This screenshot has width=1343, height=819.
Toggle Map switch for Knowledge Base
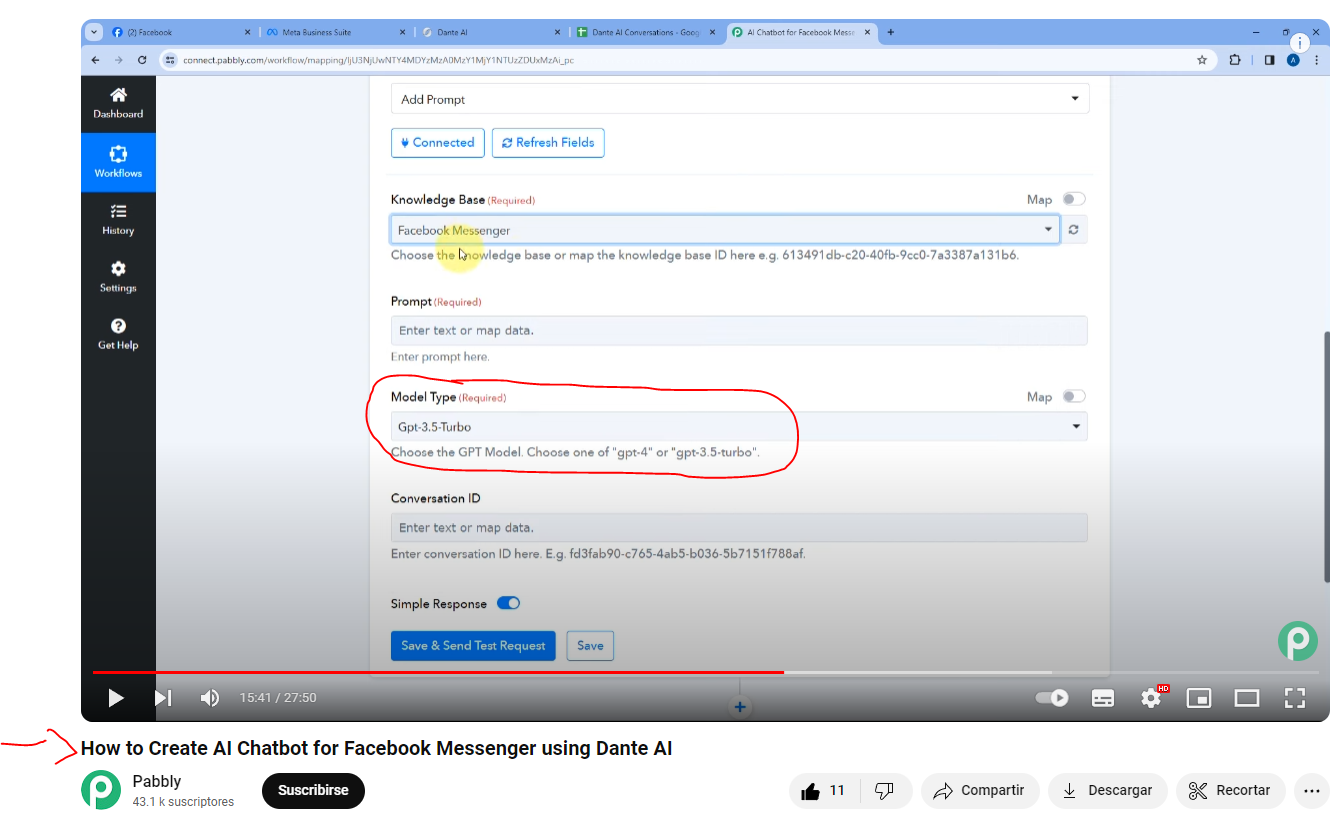(x=1074, y=199)
